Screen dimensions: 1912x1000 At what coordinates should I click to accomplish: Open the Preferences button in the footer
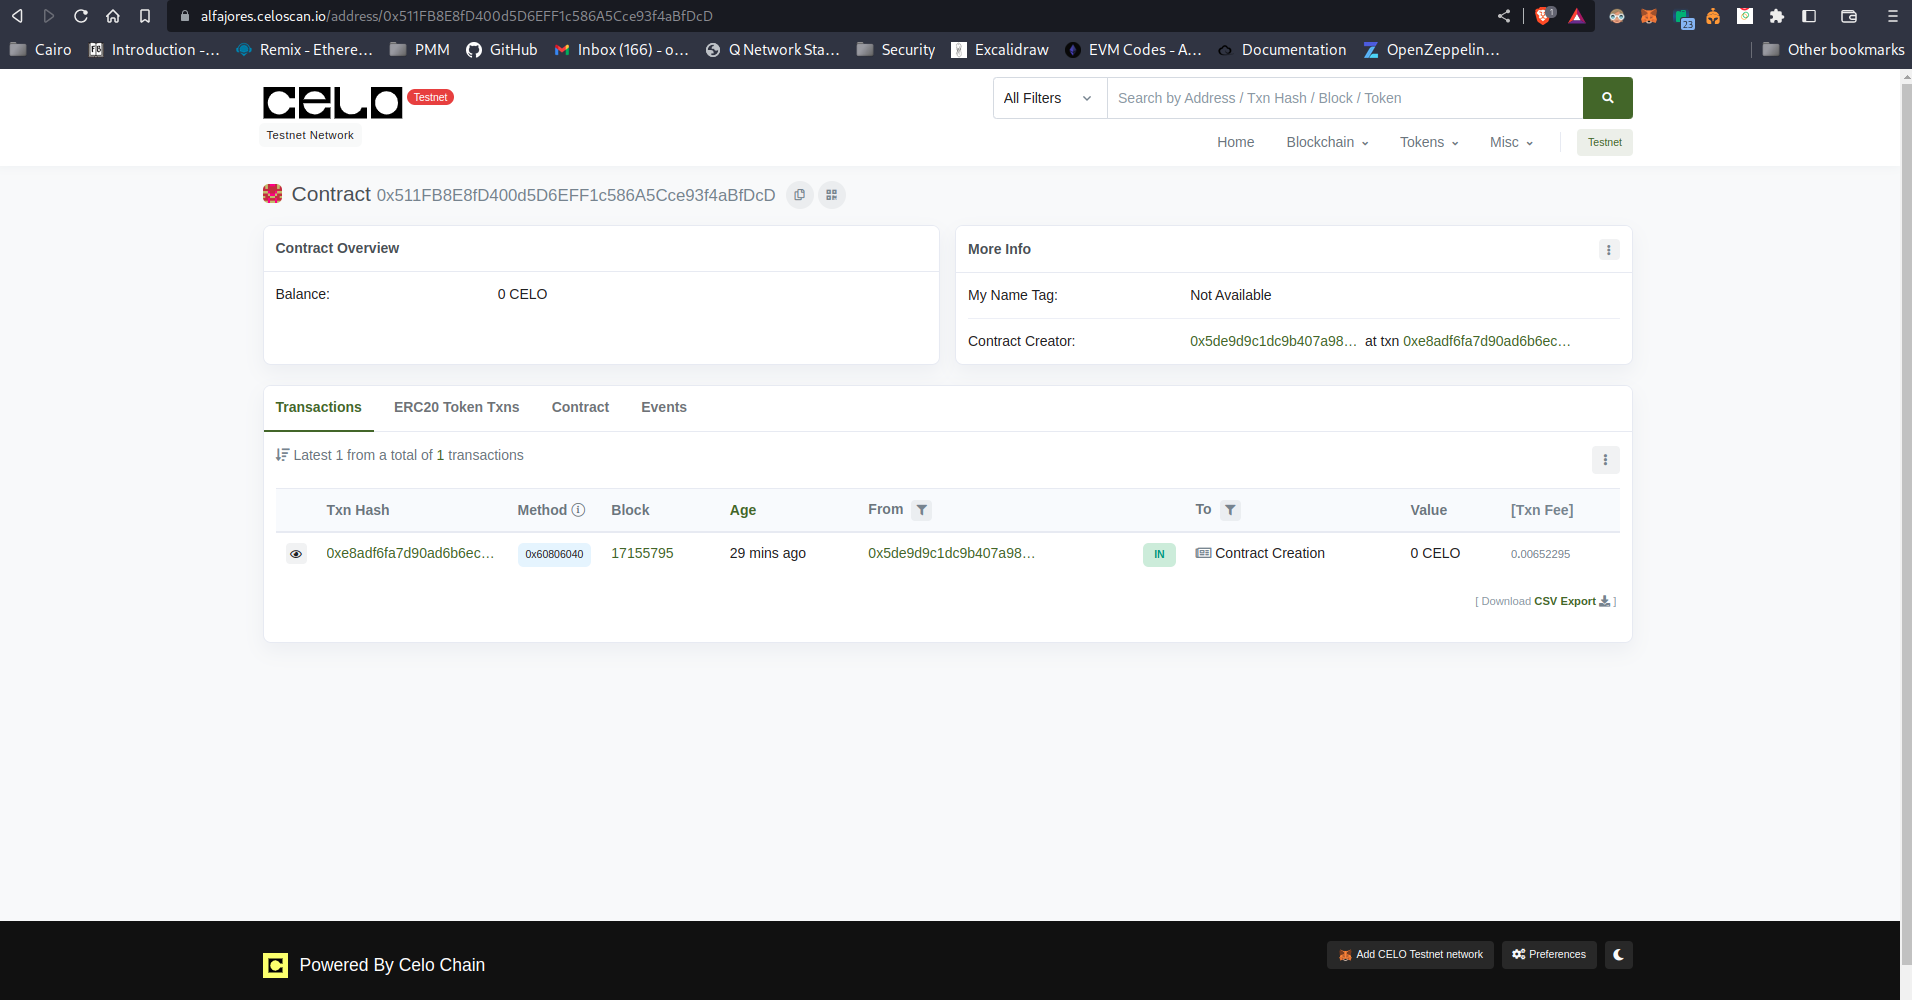click(1549, 955)
